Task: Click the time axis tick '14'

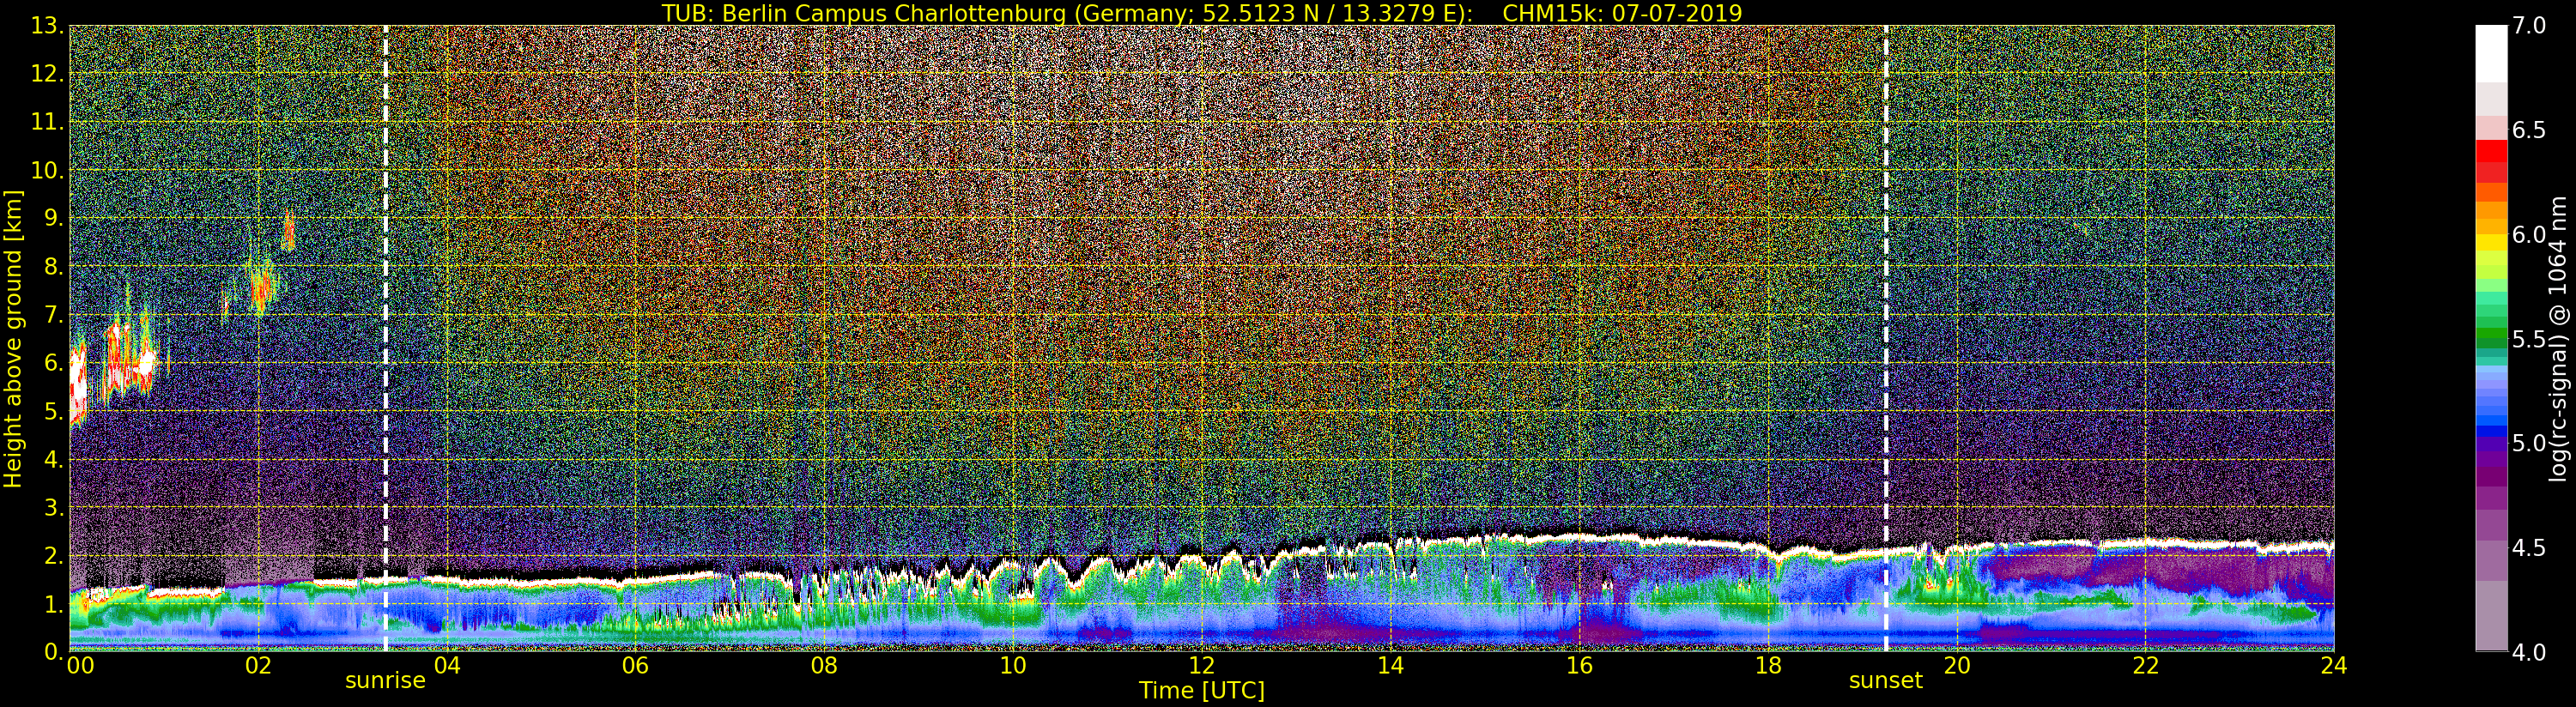Action: pyautogui.click(x=1390, y=666)
